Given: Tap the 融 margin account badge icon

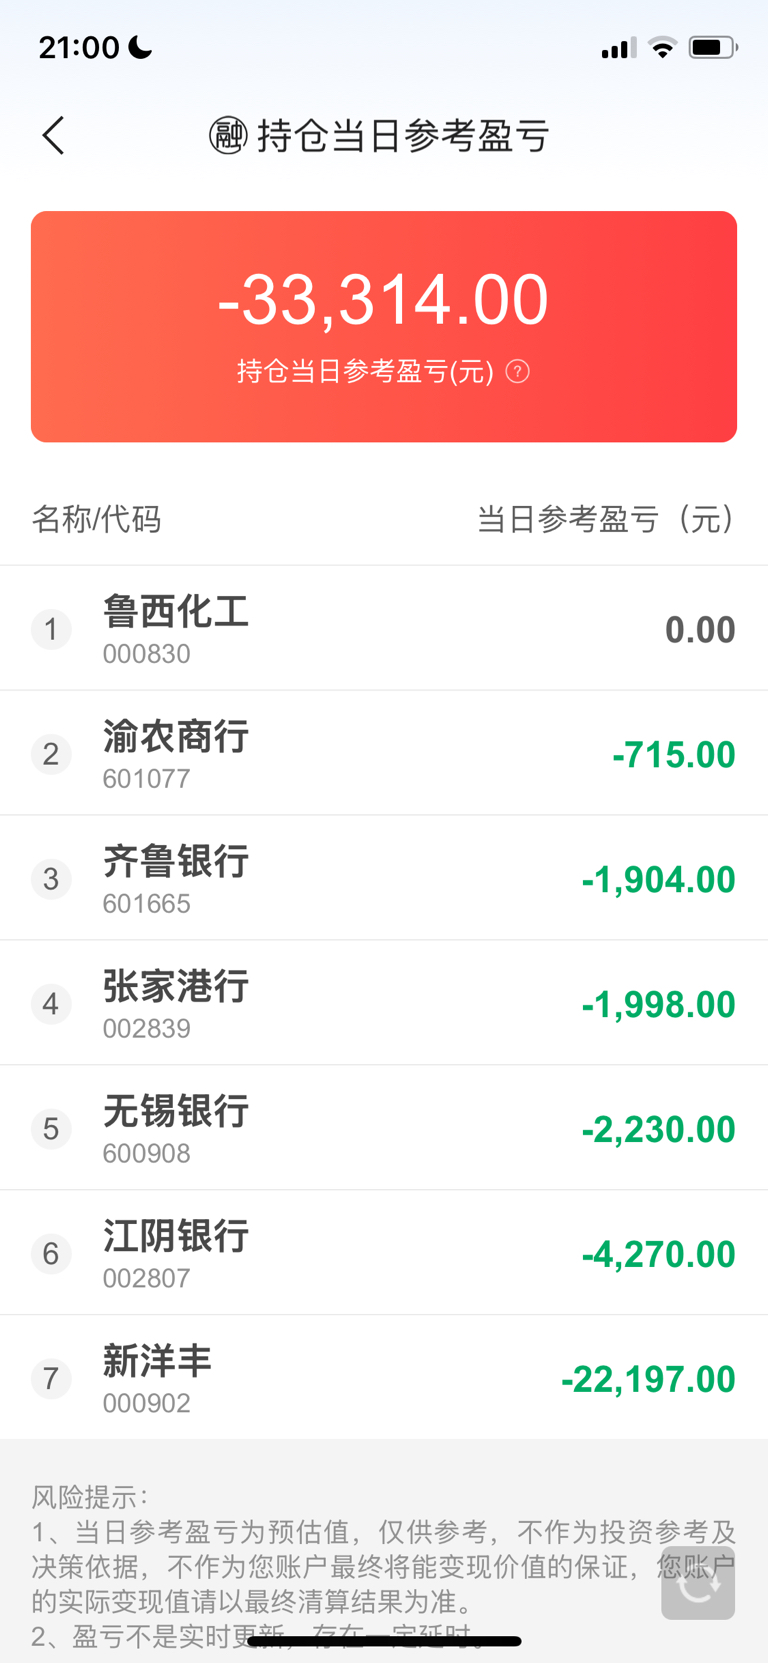Looking at the screenshot, I should [228, 135].
